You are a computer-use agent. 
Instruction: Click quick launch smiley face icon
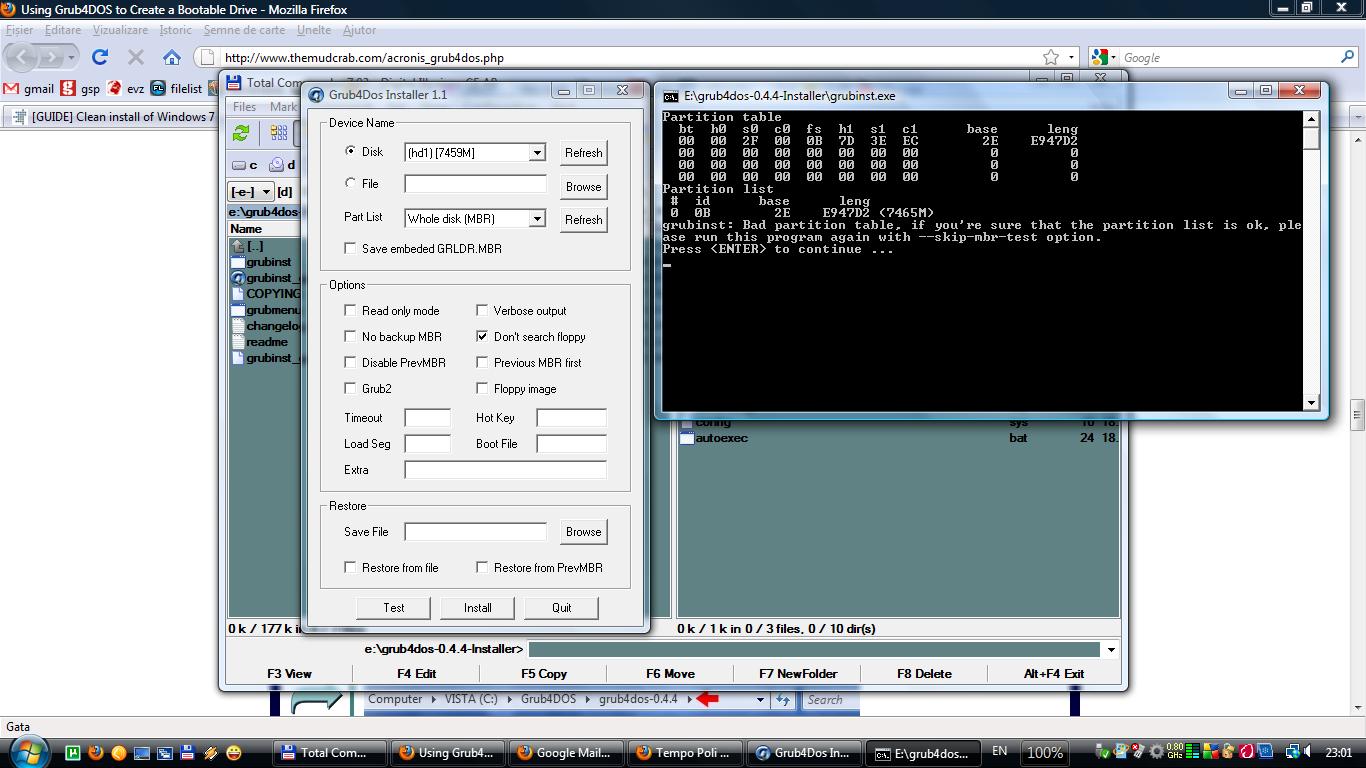tap(233, 752)
